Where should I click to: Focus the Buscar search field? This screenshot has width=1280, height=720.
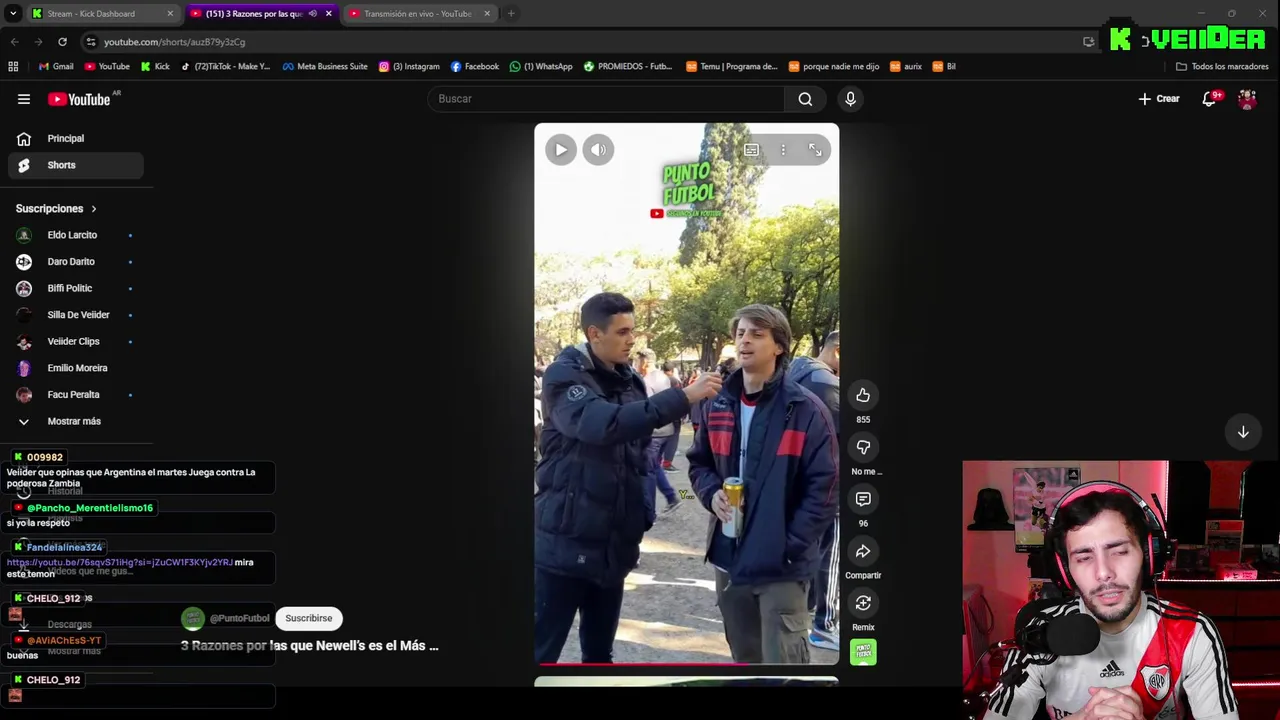(606, 99)
